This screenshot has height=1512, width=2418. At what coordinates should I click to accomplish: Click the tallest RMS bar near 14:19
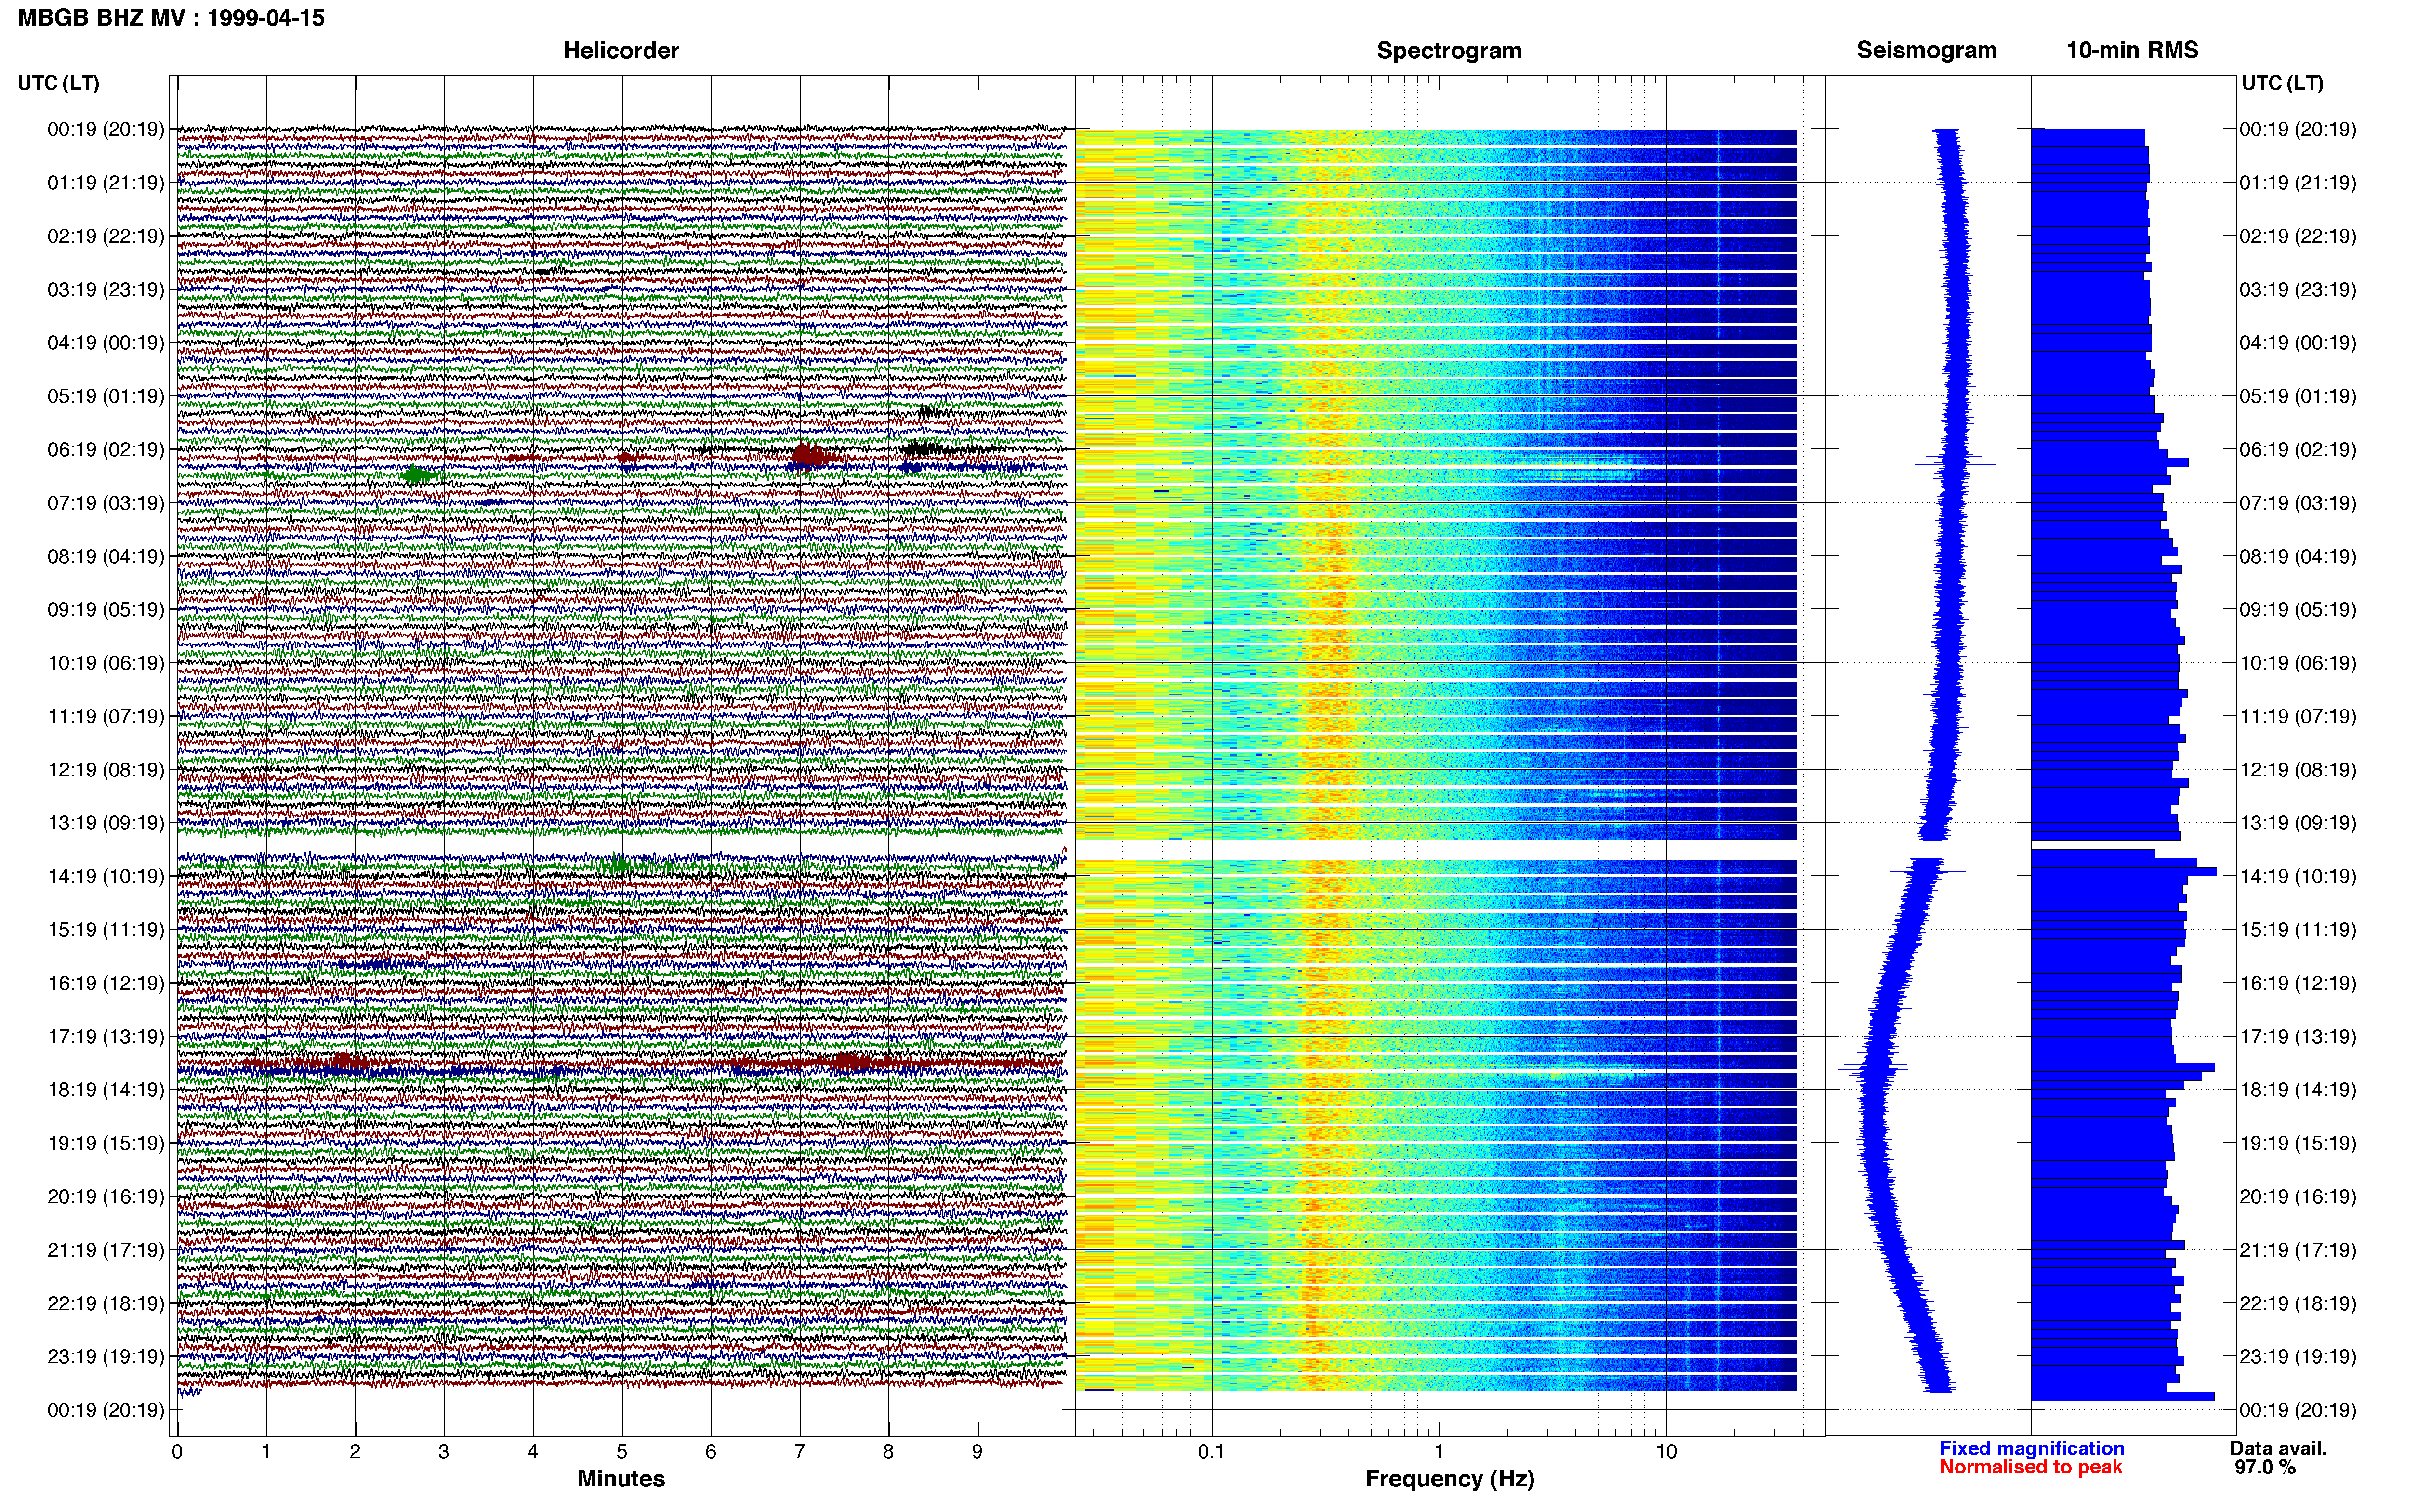click(2124, 872)
